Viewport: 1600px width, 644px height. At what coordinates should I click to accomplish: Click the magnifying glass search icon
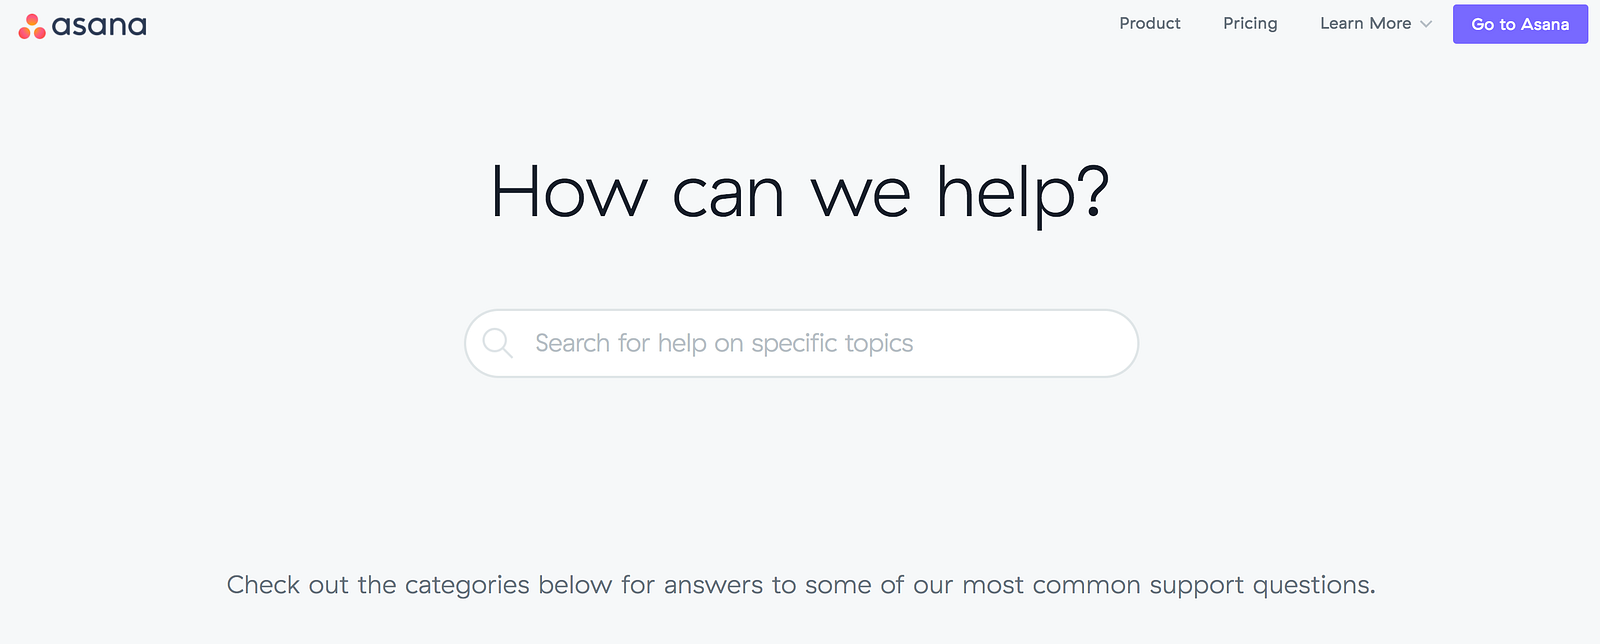pos(497,343)
